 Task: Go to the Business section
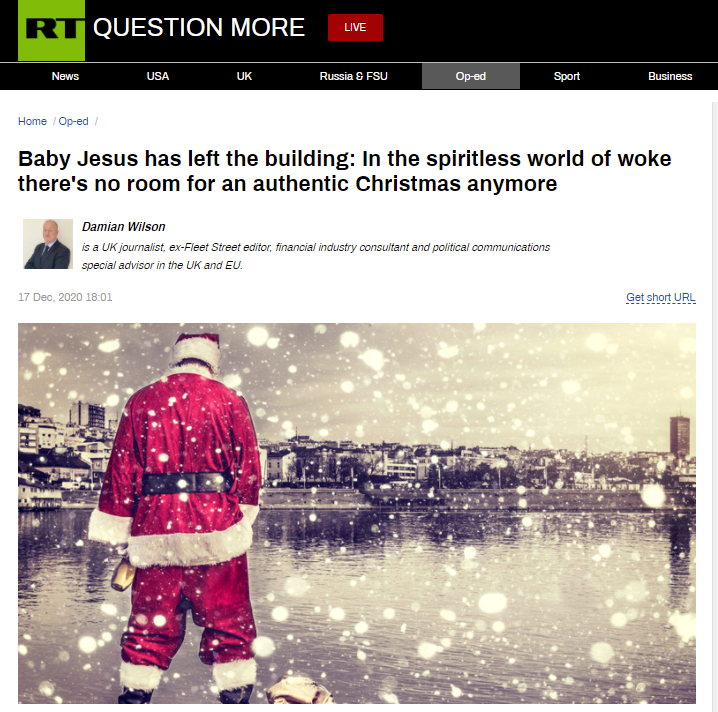point(670,76)
